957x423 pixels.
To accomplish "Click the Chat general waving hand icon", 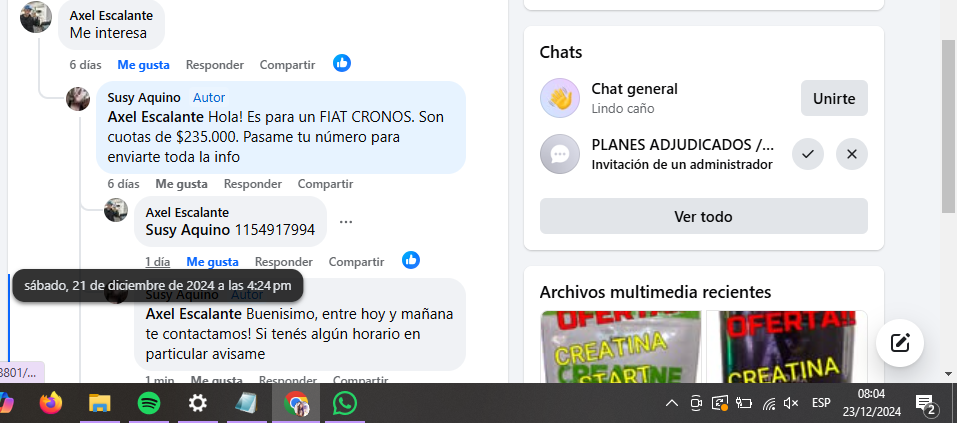I will point(560,98).
